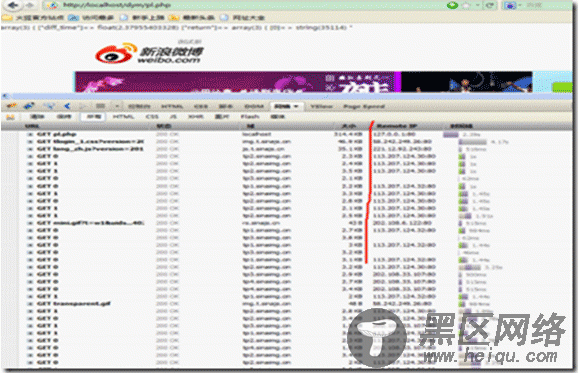579x373 pixels.
Task: Activate the Firebug element inspector icon
Action: [29, 106]
